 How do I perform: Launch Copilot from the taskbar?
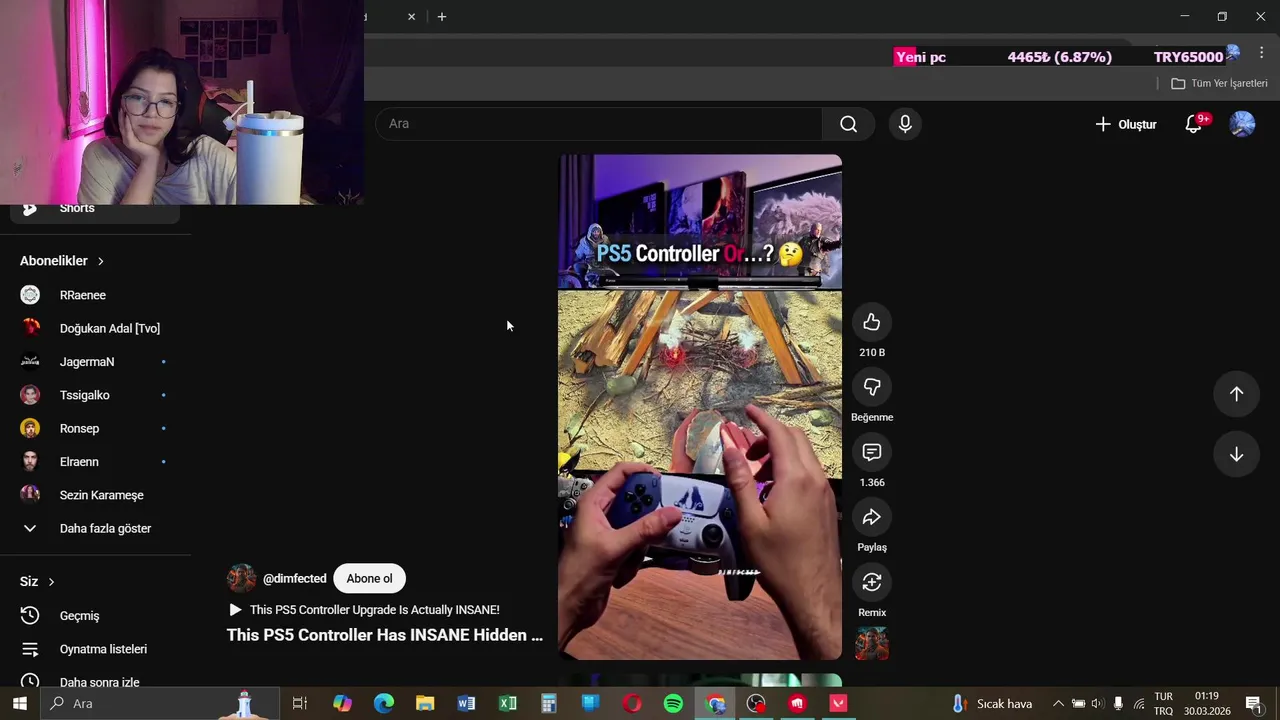342,704
